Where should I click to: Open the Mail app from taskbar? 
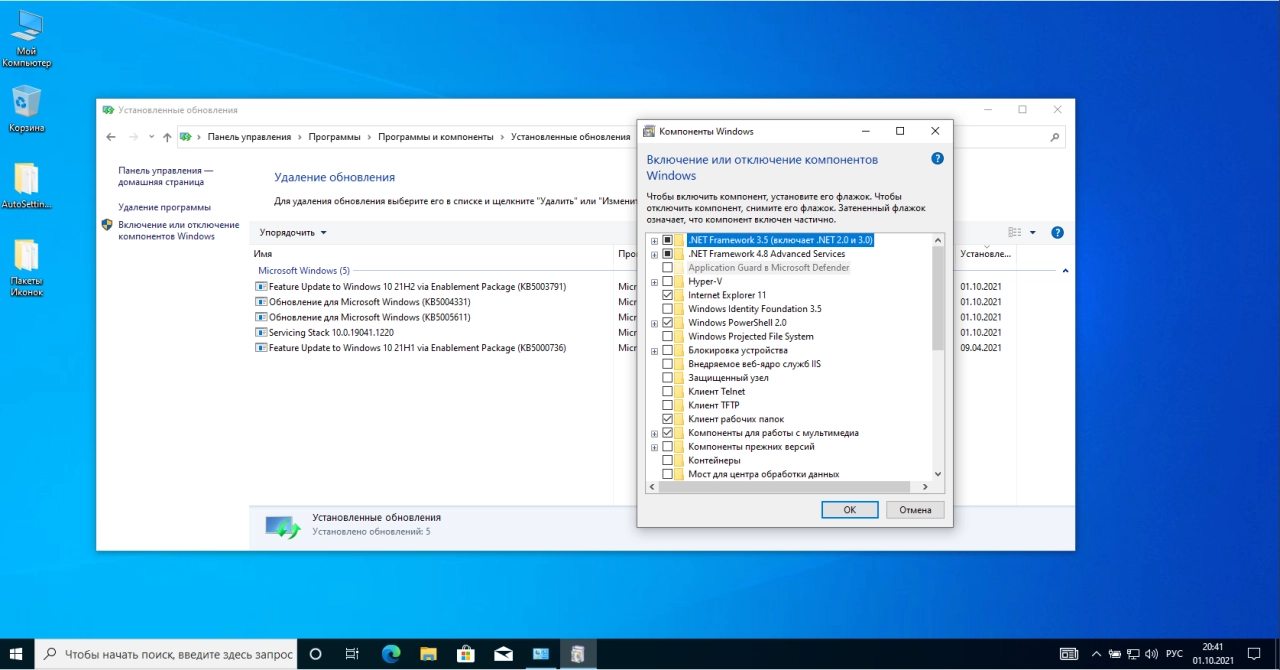point(503,654)
